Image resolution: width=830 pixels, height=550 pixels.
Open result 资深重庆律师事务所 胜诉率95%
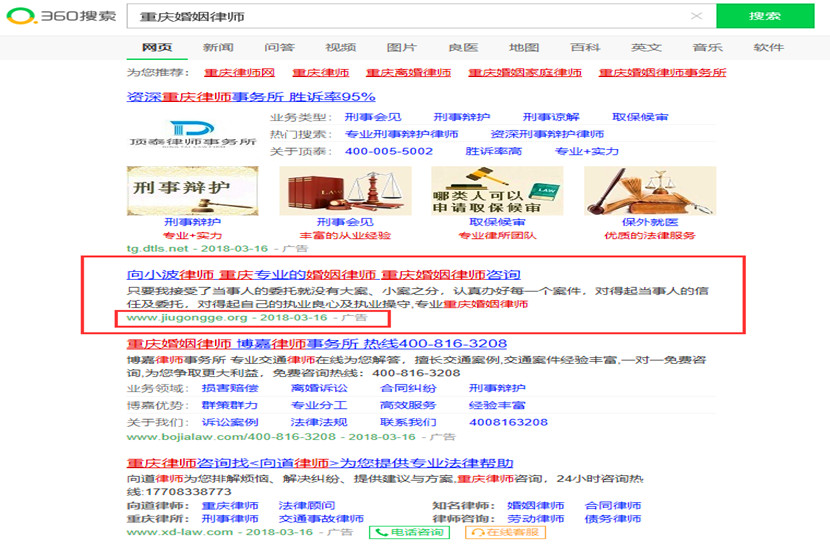251,97
